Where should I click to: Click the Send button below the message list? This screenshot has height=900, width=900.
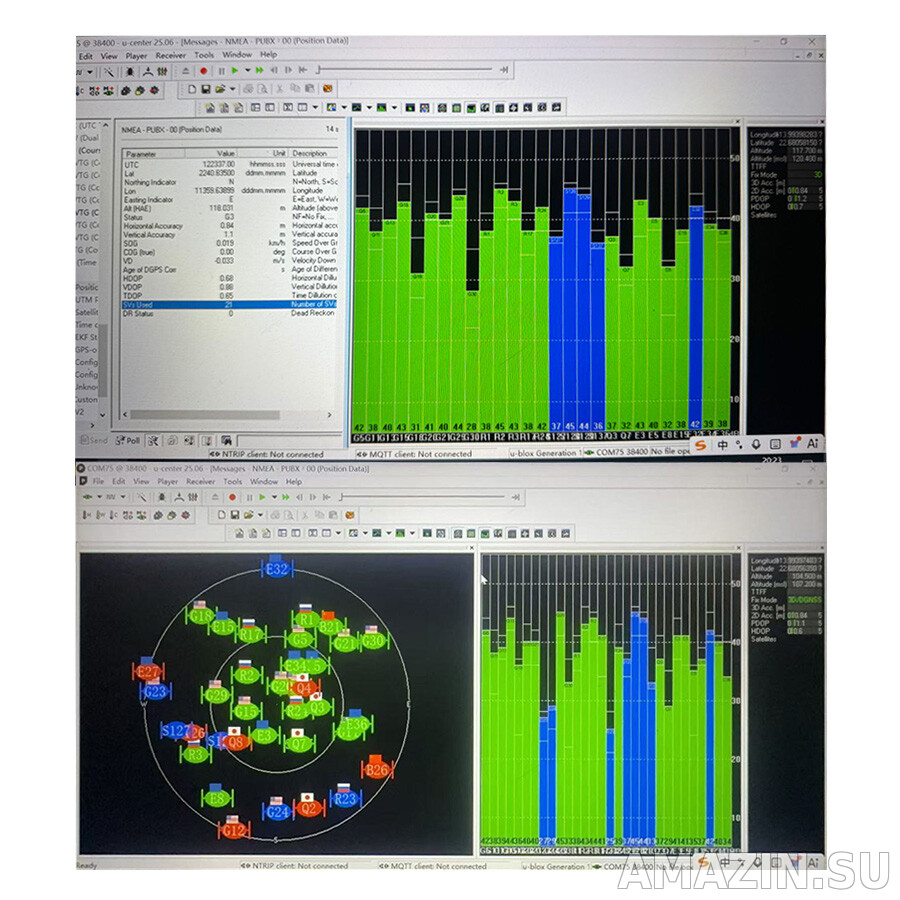[x=94, y=440]
